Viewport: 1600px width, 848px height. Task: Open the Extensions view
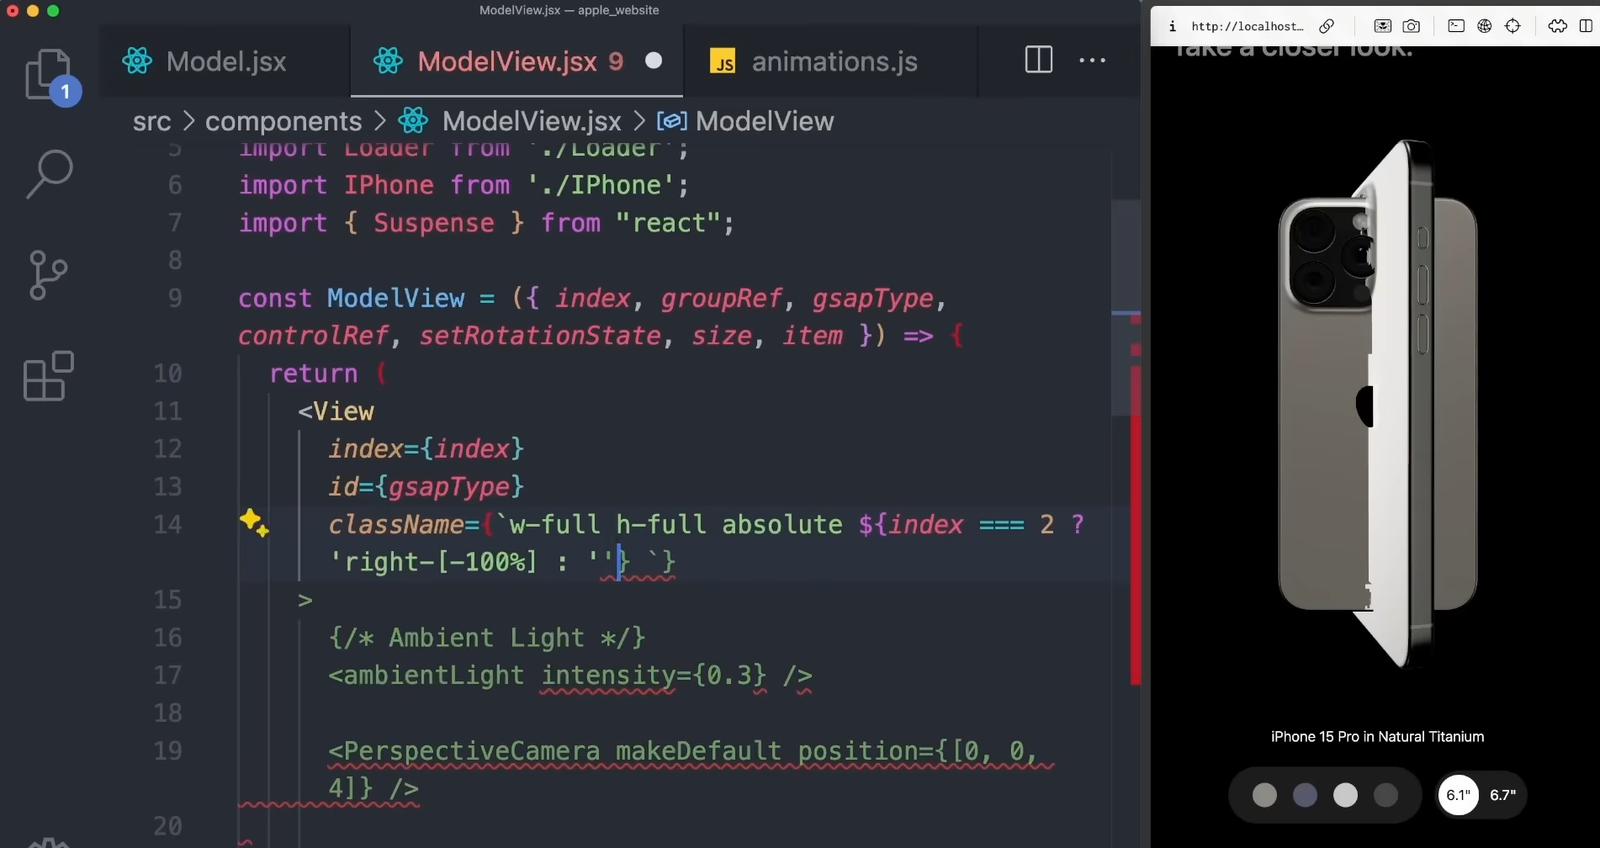click(x=48, y=376)
